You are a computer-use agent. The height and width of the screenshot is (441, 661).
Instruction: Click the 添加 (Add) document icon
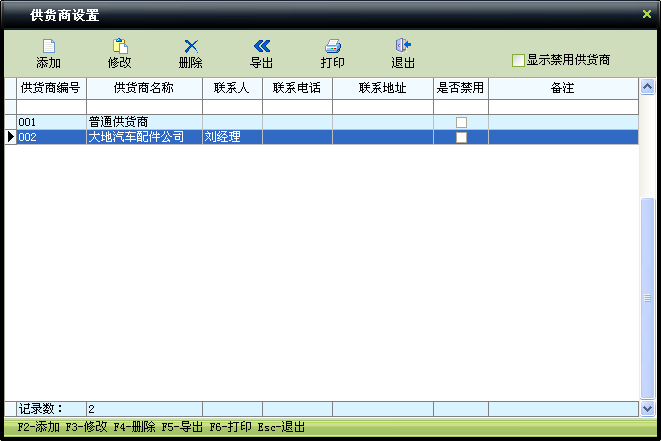(x=49, y=46)
